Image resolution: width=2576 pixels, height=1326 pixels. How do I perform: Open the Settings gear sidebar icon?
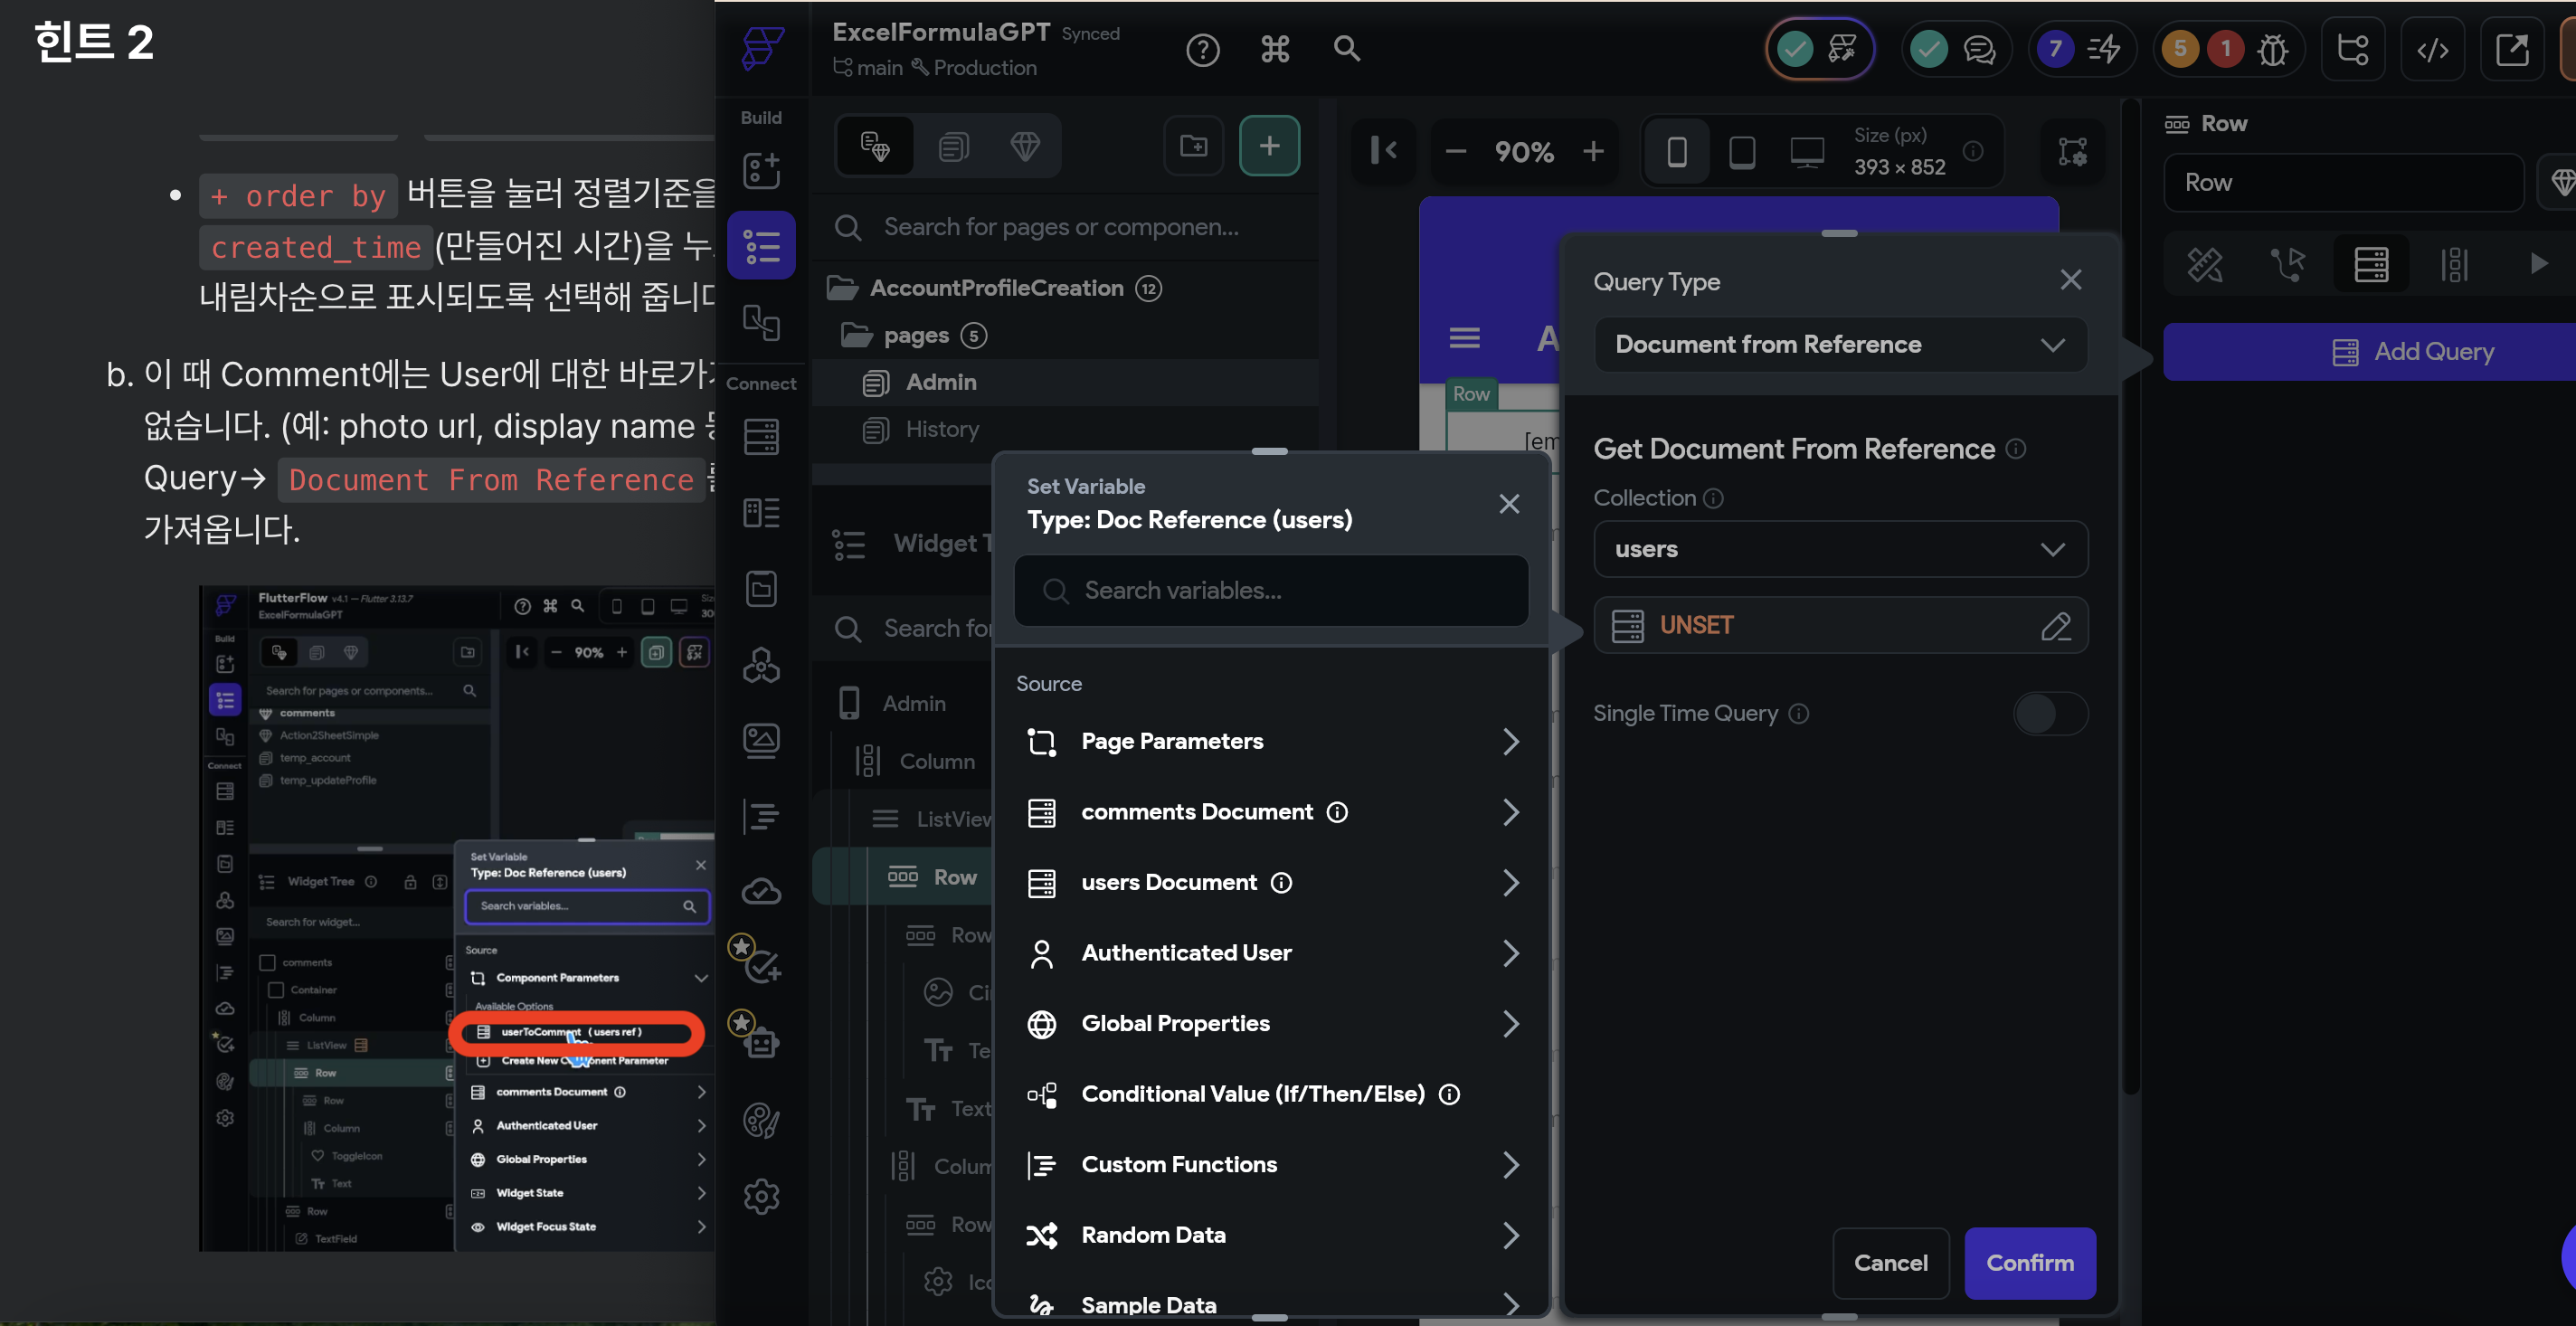pos(761,1196)
